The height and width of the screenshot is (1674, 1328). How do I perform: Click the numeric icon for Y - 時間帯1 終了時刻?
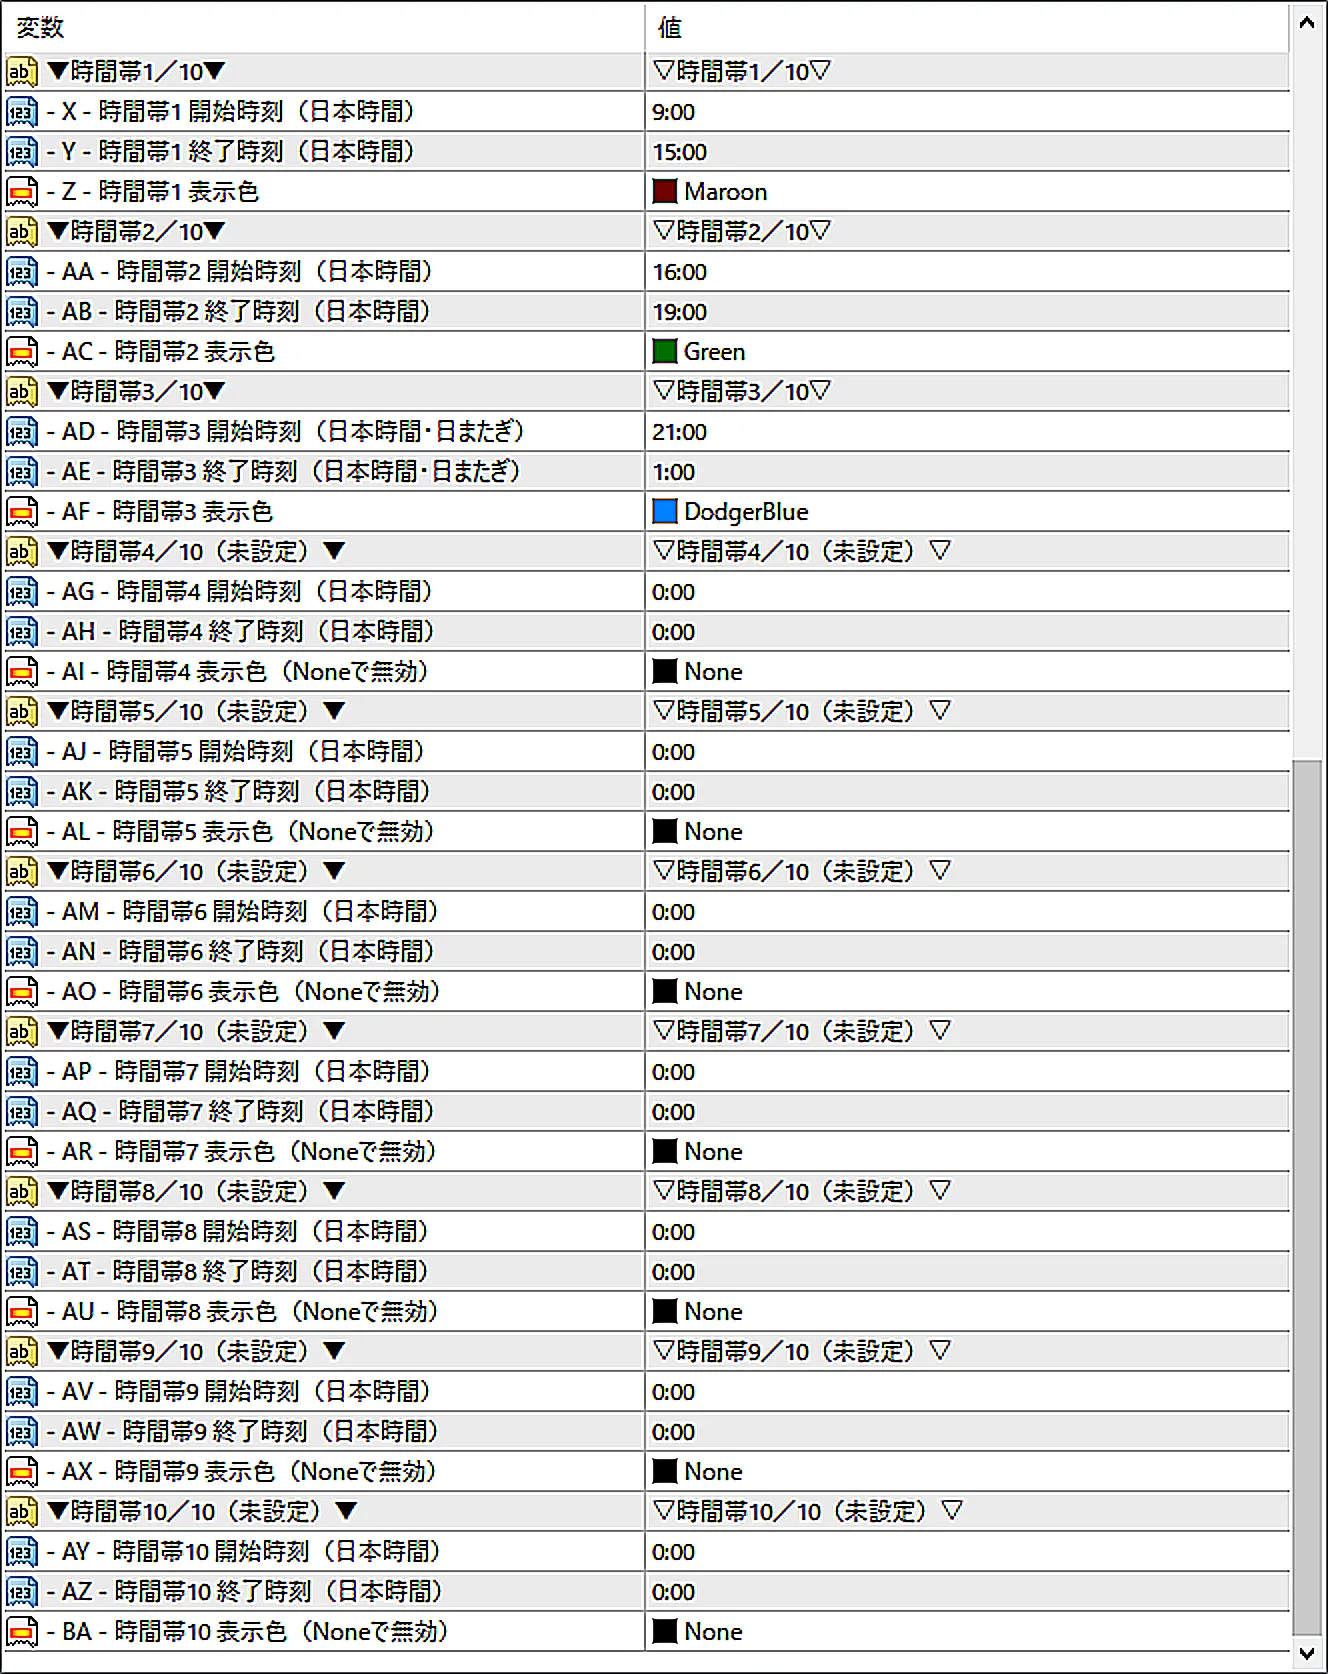click(x=22, y=152)
